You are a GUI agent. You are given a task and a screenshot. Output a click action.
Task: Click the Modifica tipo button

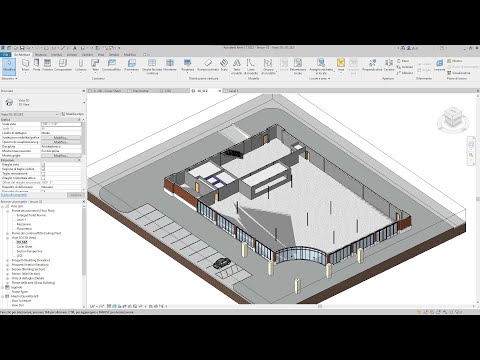(73, 114)
